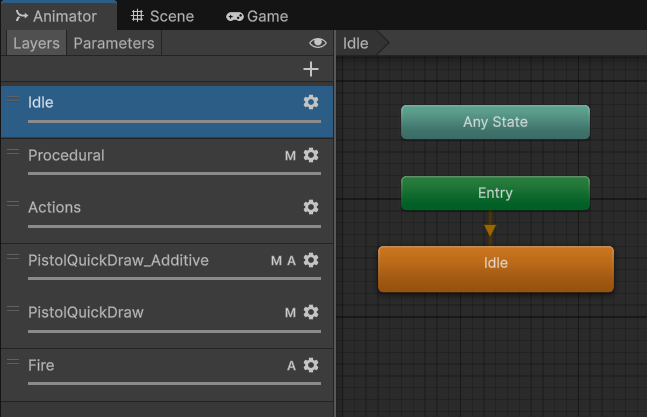This screenshot has height=417, width=647.
Task: Select the orange Idle state node
Action: click(x=496, y=269)
